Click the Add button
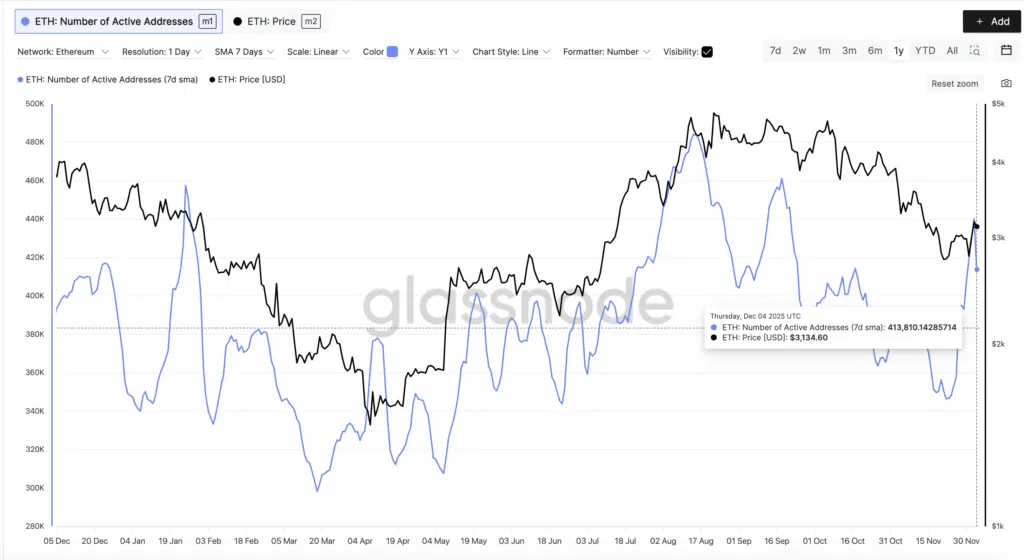This screenshot has height=560, width=1024. coord(992,21)
